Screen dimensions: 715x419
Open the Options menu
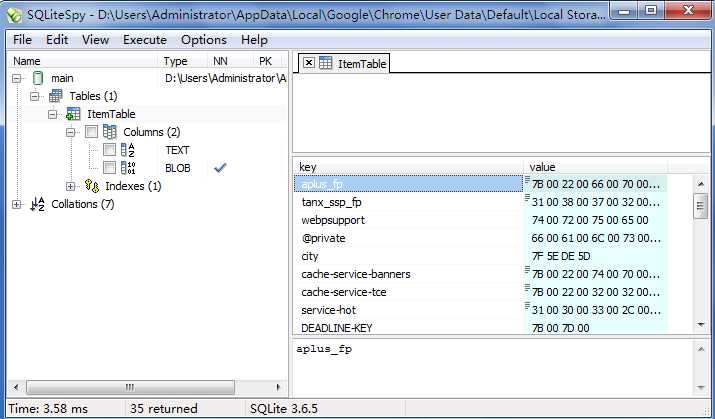[x=204, y=40]
